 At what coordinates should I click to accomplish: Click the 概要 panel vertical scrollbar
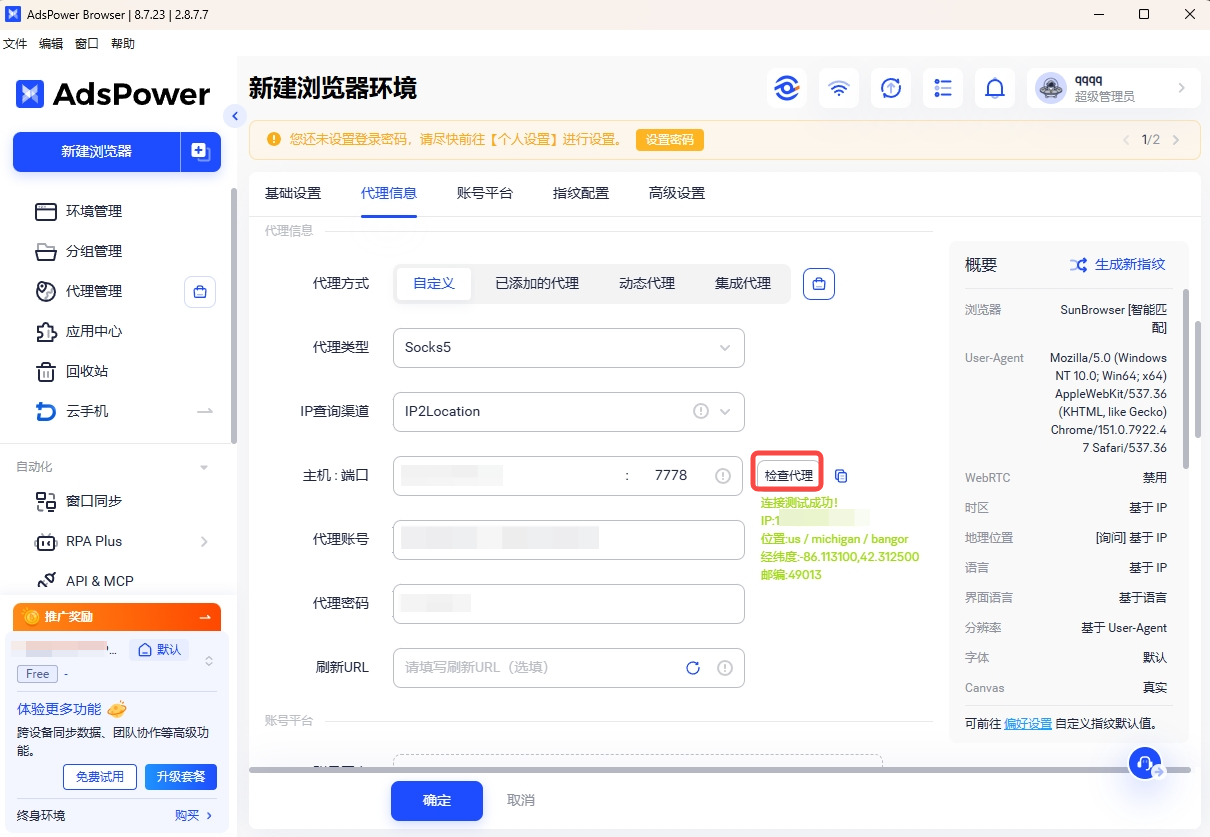1185,379
